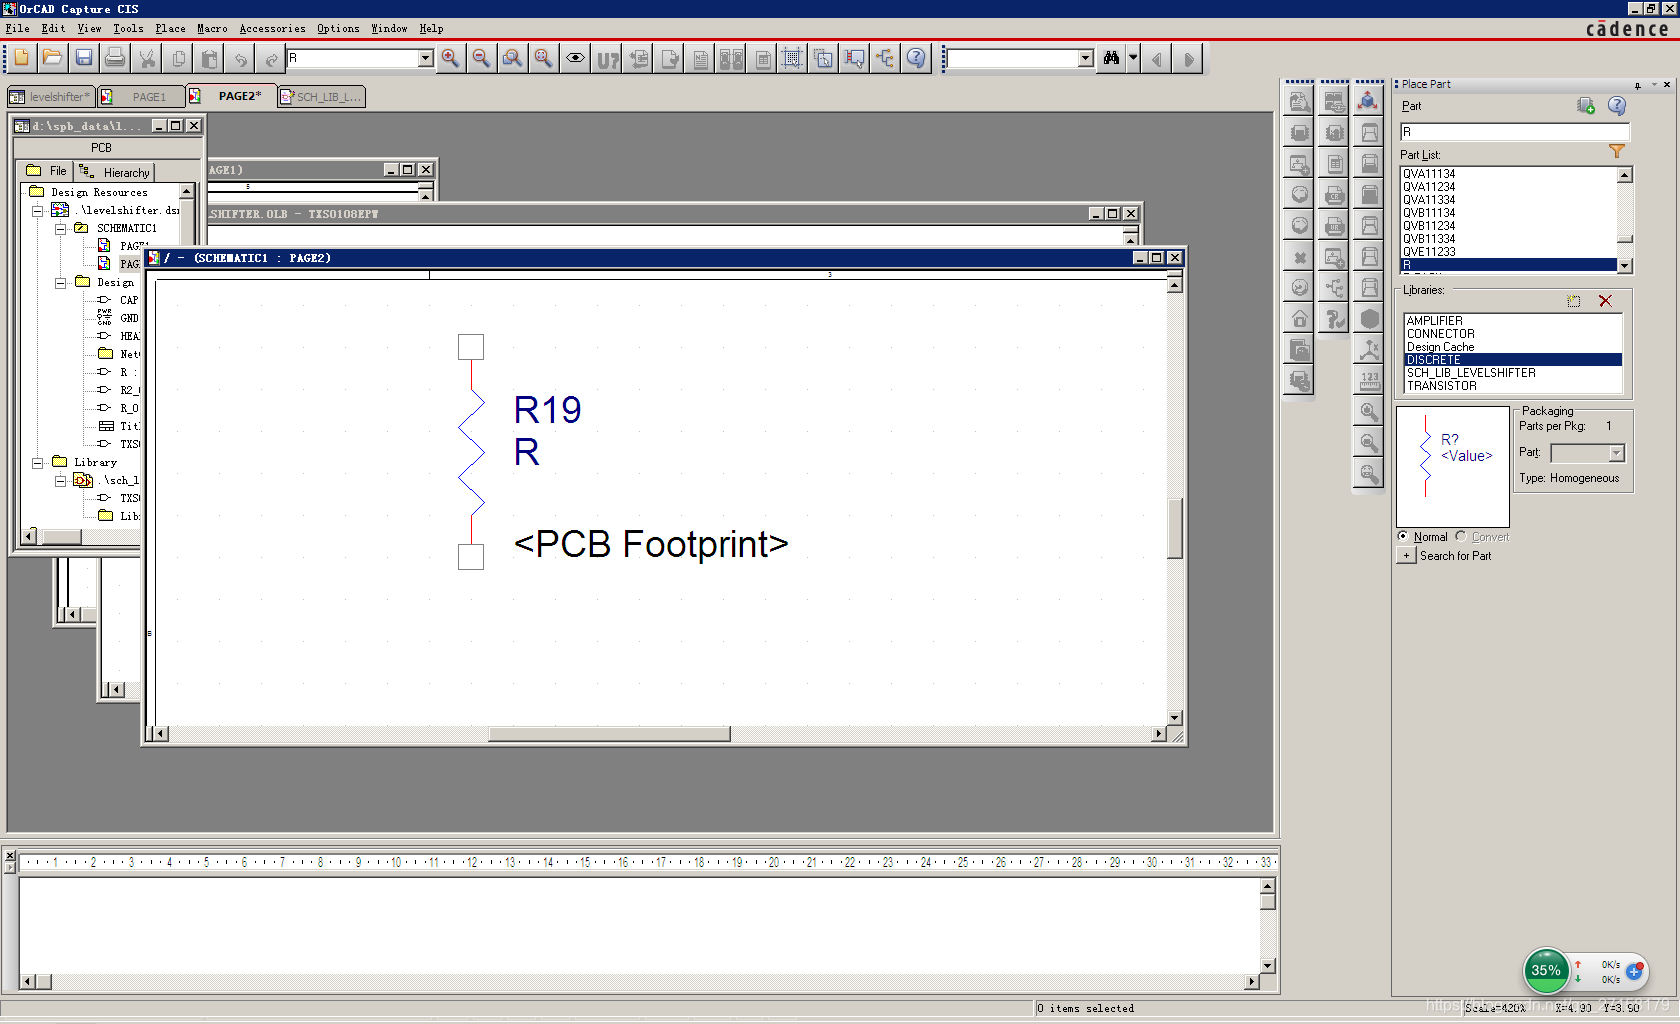Click the Annotate U? toolbar icon
The image size is (1680, 1024).
point(607,59)
